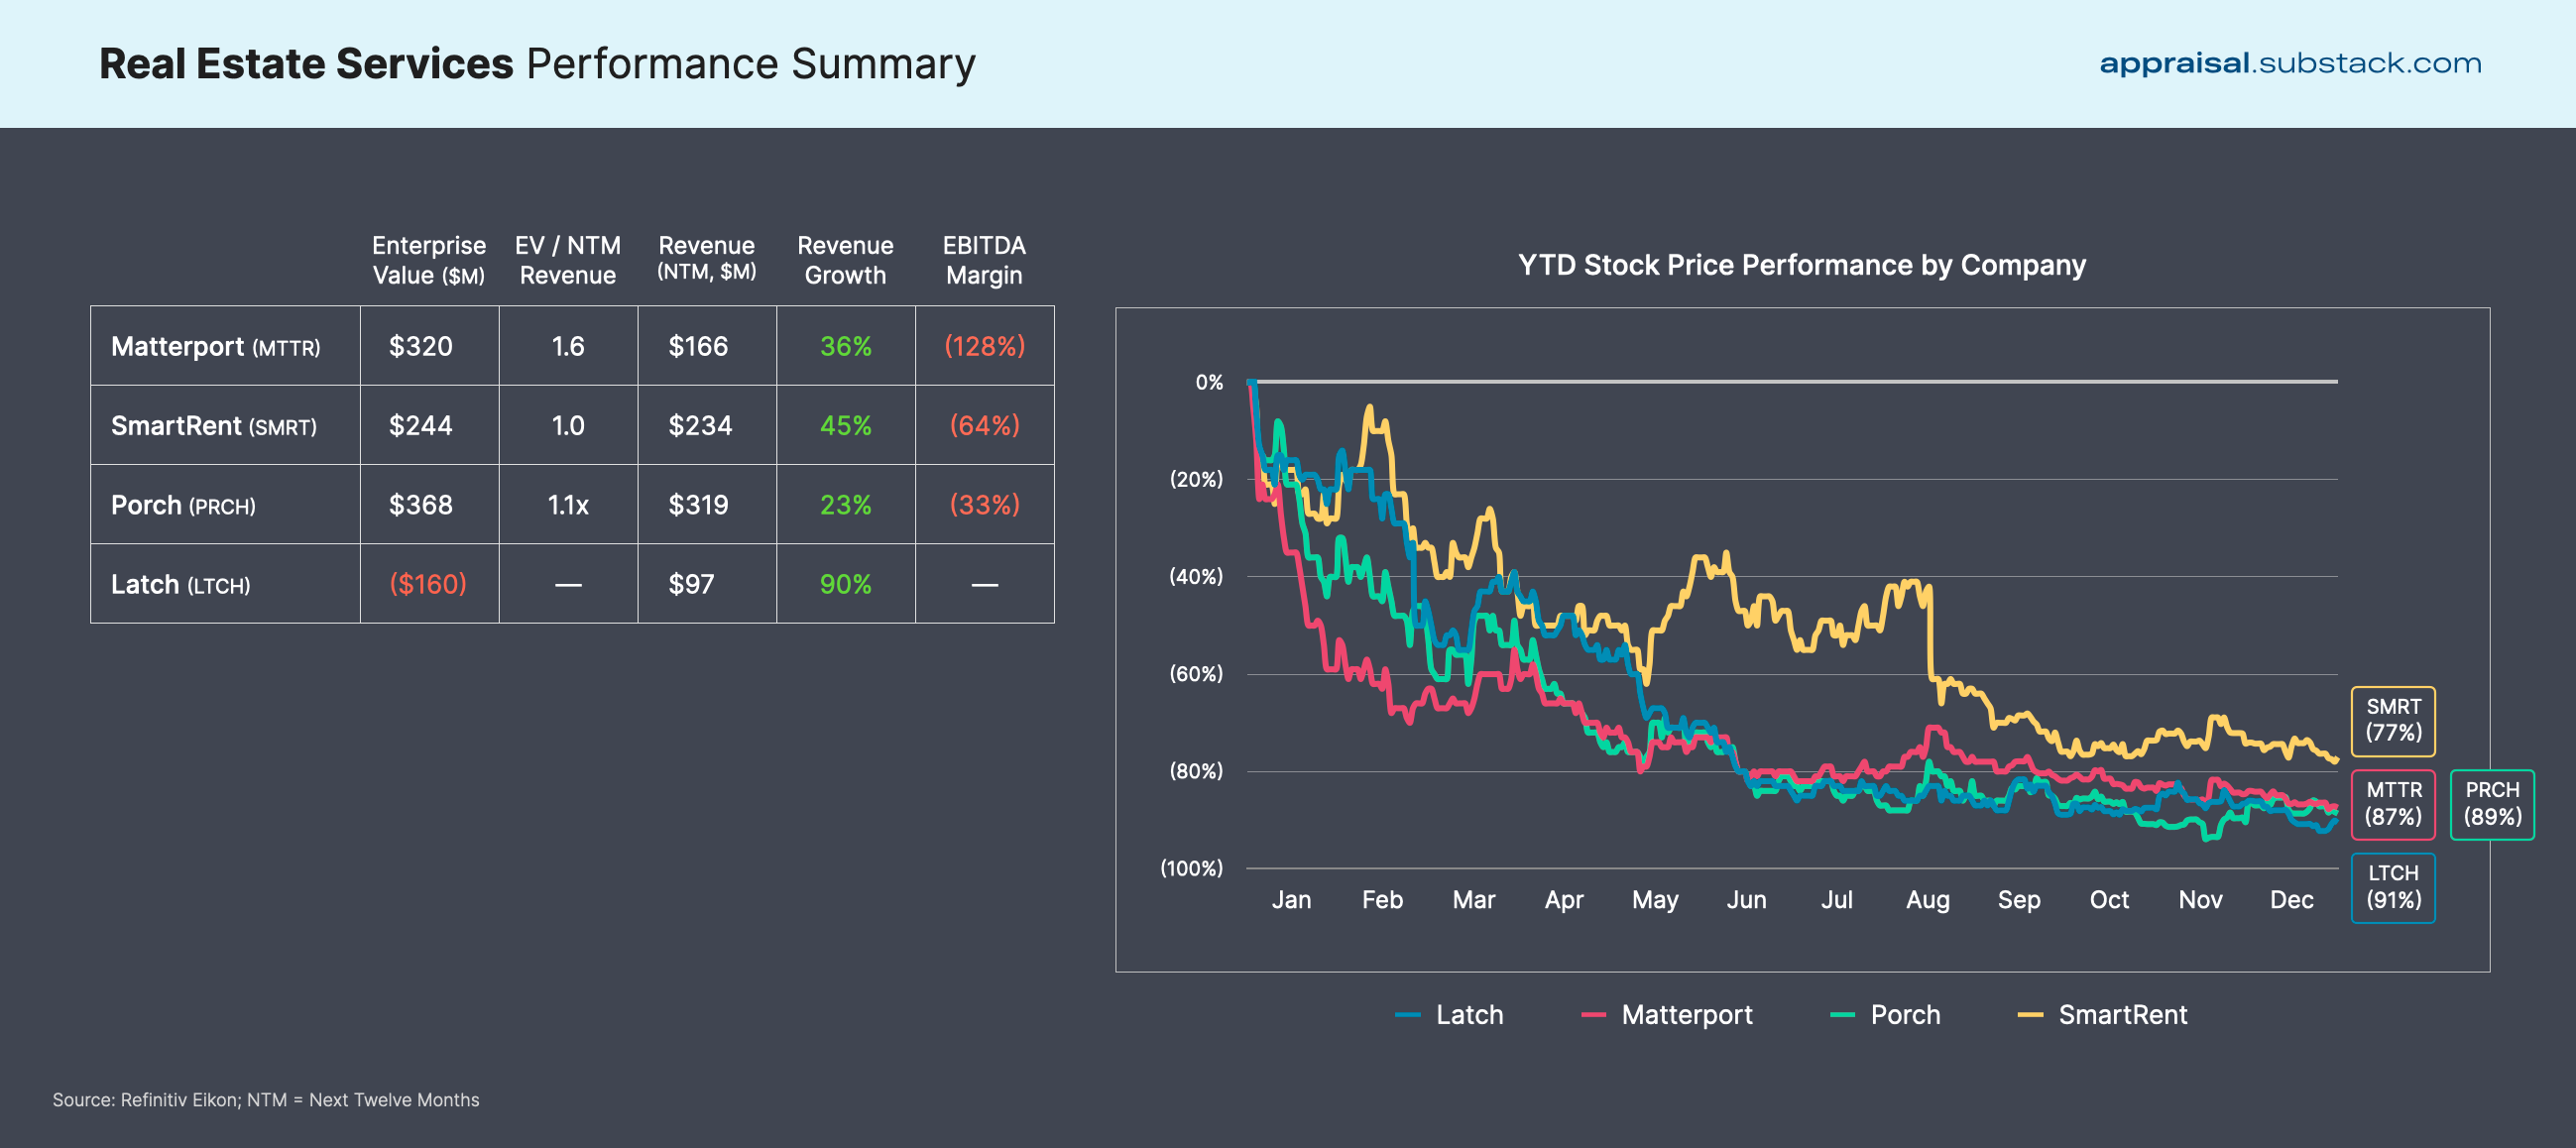Click the May x-axis label
This screenshot has width=2576, height=1148.
[x=1655, y=900]
